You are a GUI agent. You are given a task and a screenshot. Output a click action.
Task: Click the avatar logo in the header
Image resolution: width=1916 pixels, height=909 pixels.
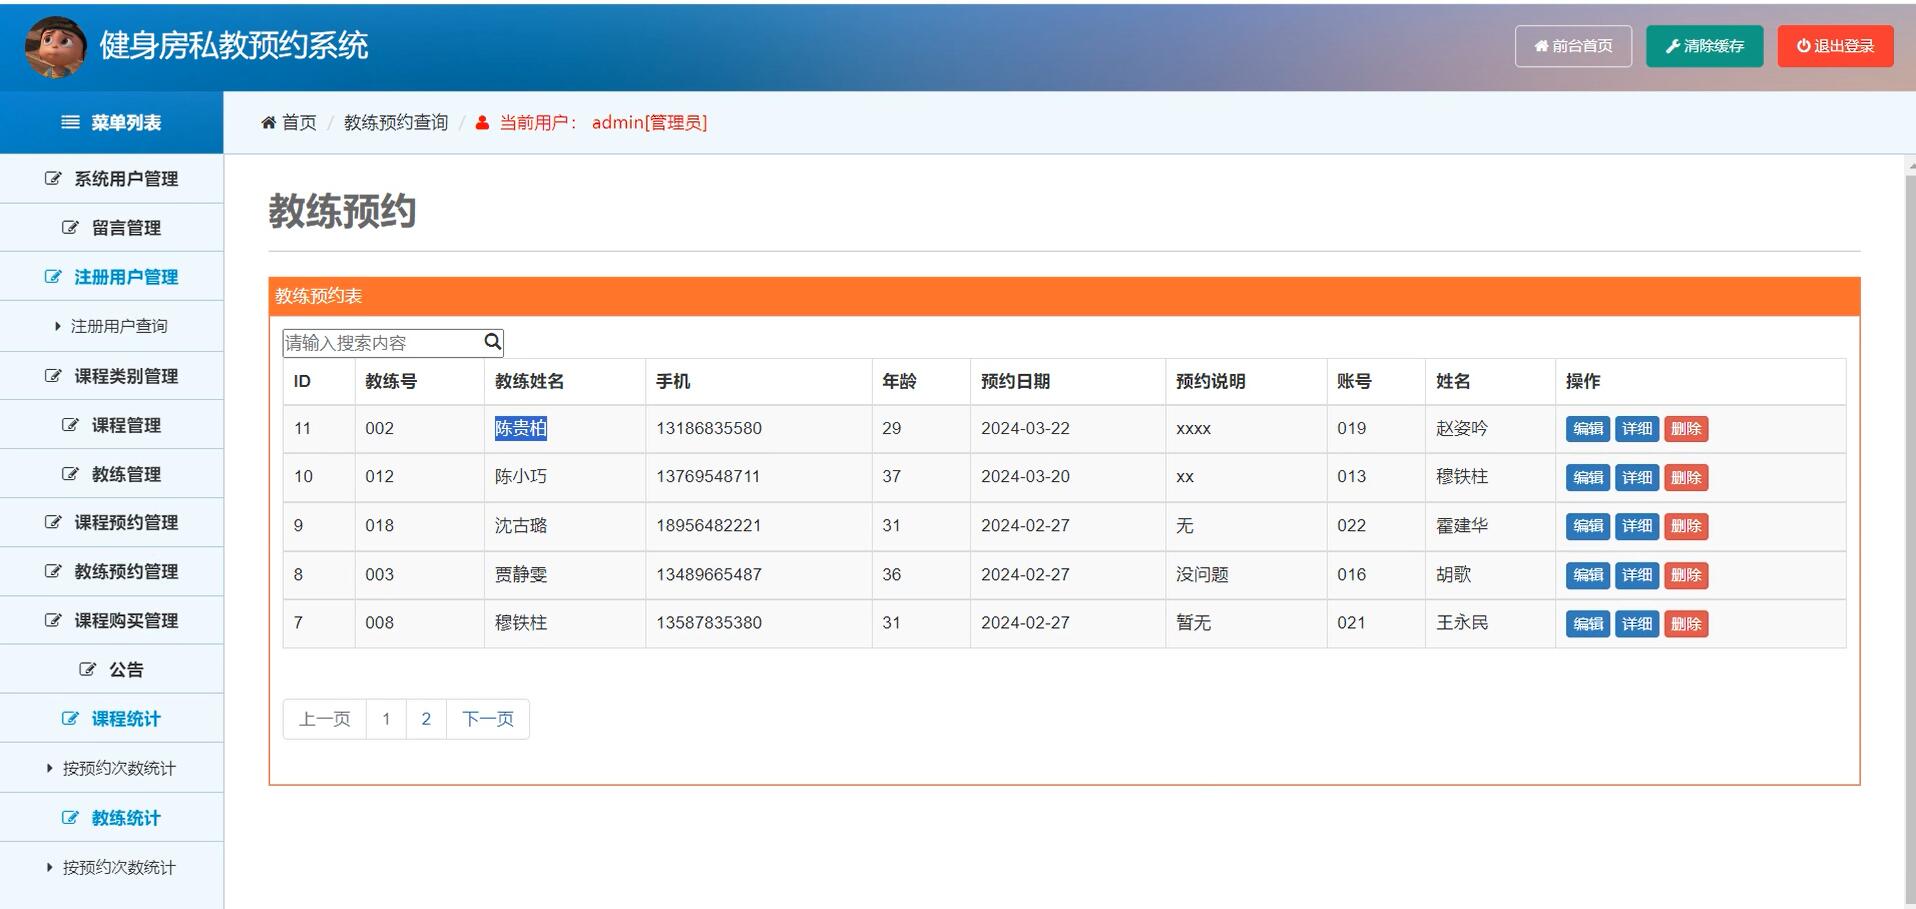(x=55, y=46)
